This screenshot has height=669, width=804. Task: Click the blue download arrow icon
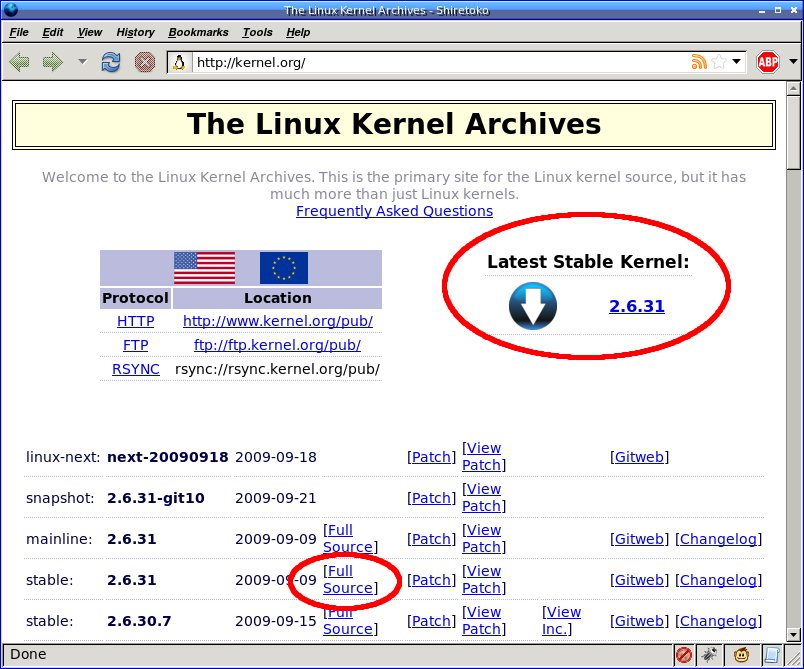pyautogui.click(x=532, y=306)
